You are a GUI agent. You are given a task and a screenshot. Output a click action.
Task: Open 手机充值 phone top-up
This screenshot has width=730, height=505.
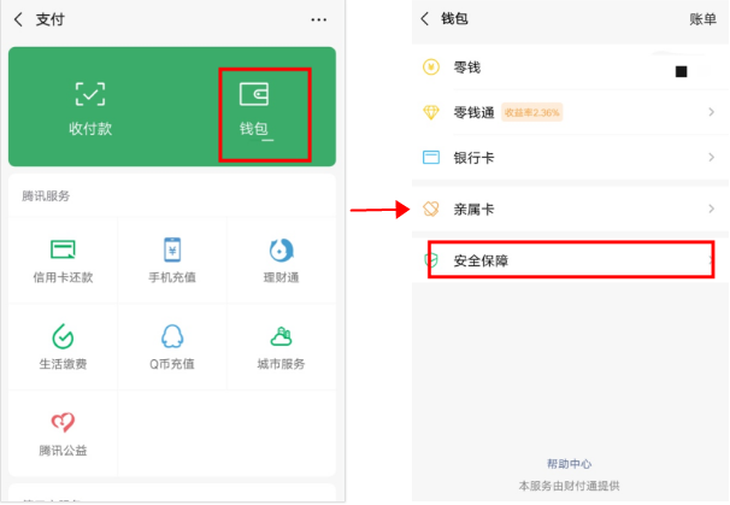tap(172, 260)
